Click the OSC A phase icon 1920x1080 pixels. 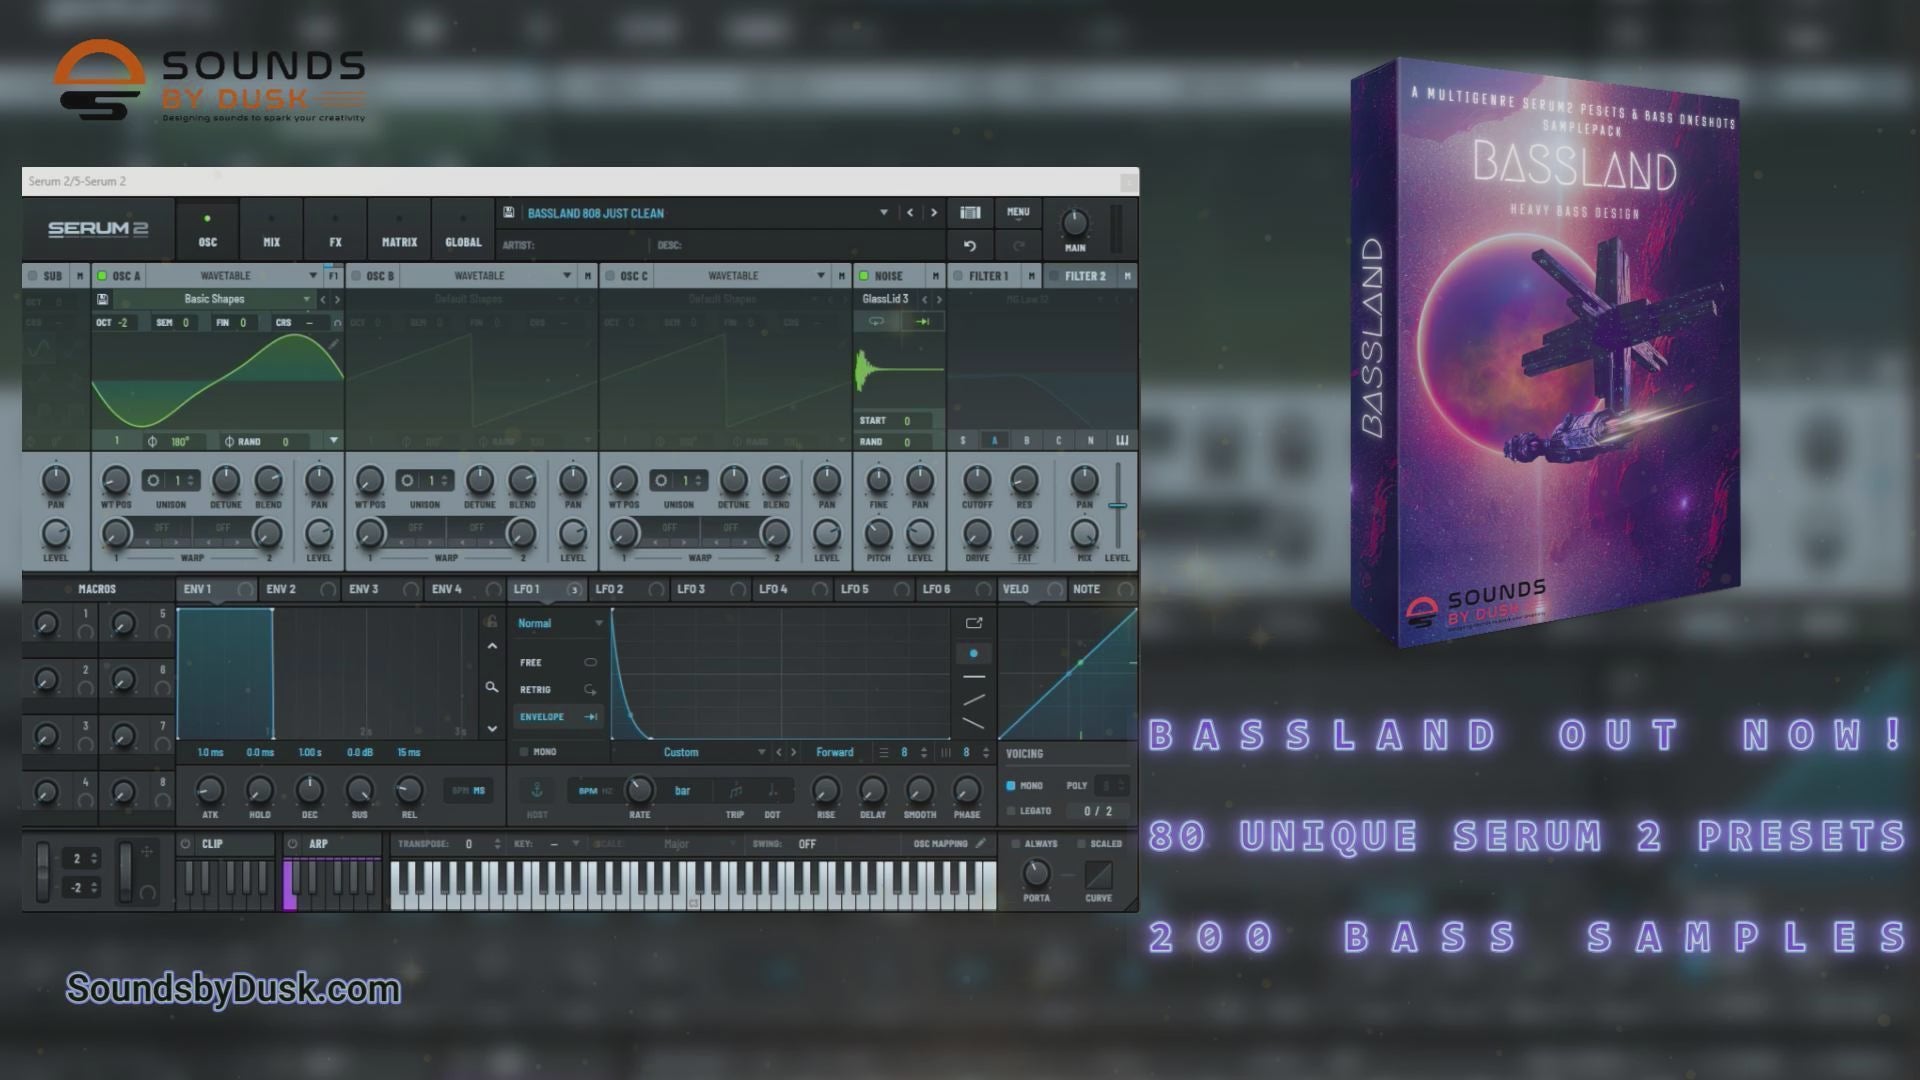[152, 441]
